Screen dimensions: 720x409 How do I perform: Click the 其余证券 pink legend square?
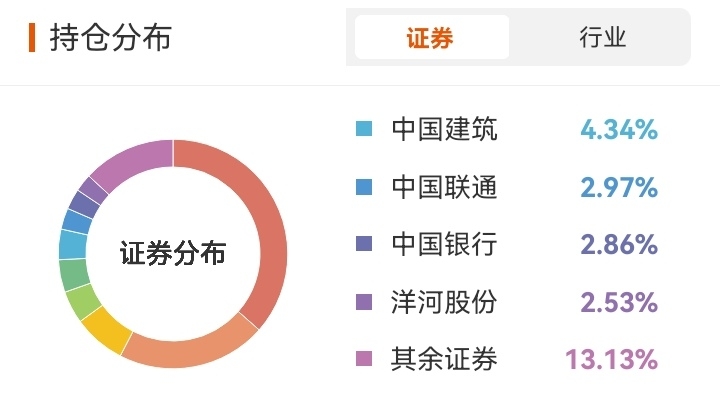click(x=364, y=359)
